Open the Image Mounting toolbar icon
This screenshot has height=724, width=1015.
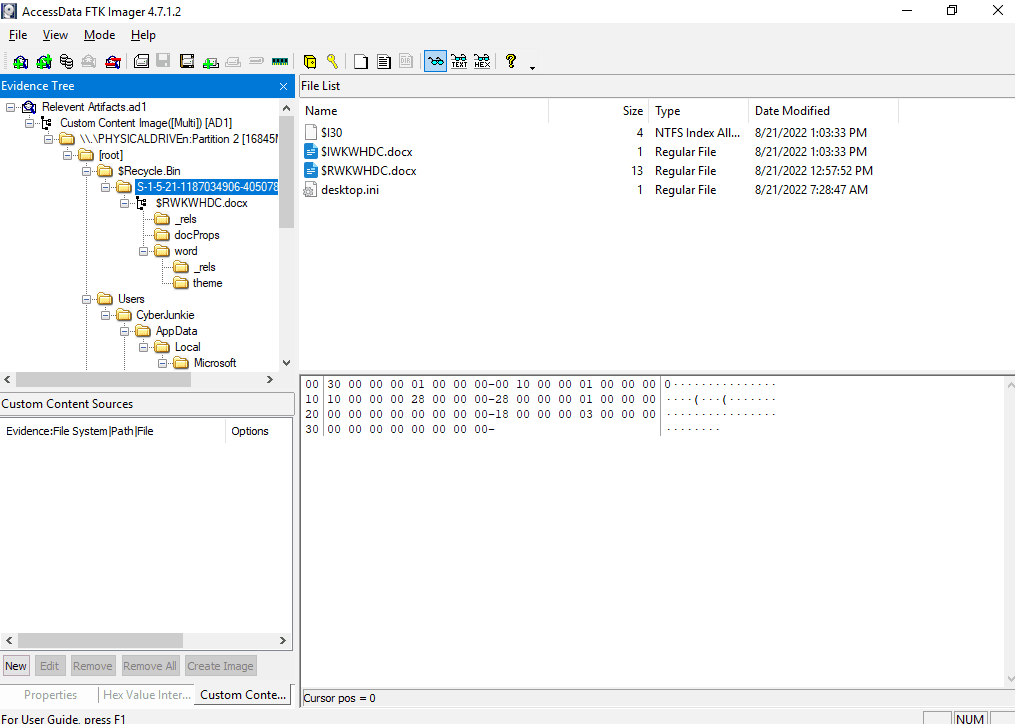coord(66,62)
